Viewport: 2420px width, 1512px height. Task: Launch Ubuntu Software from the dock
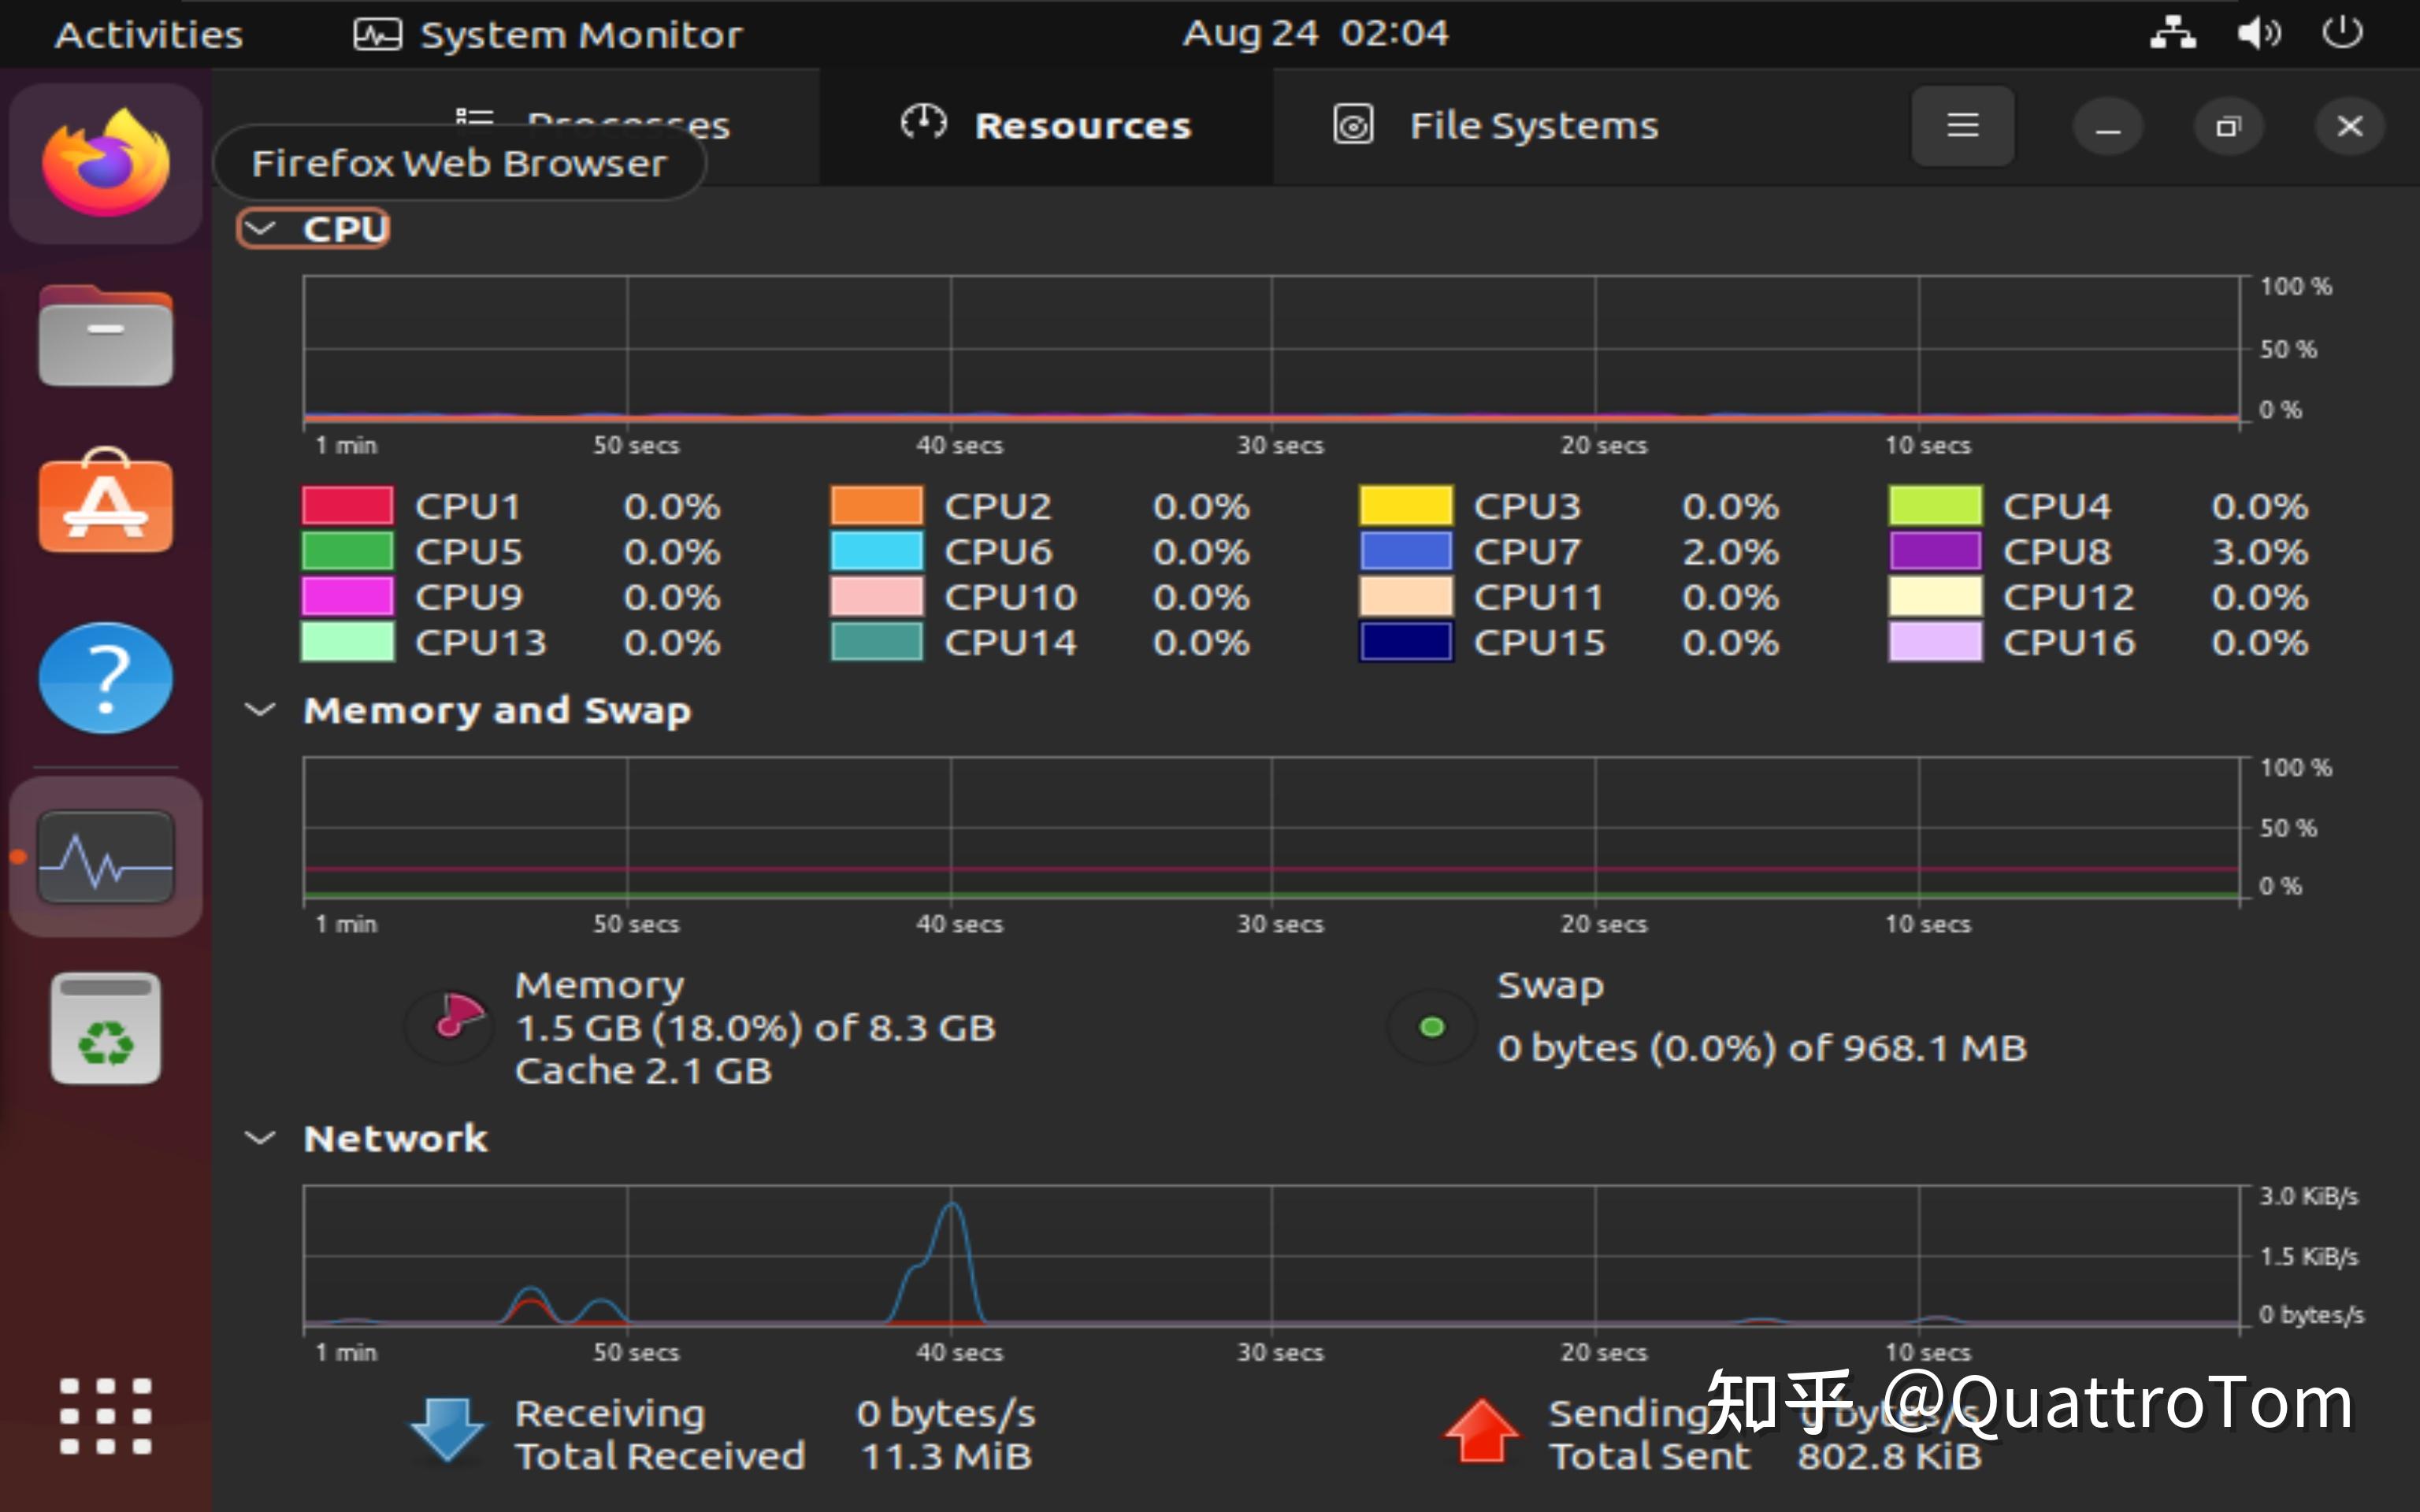tap(106, 502)
